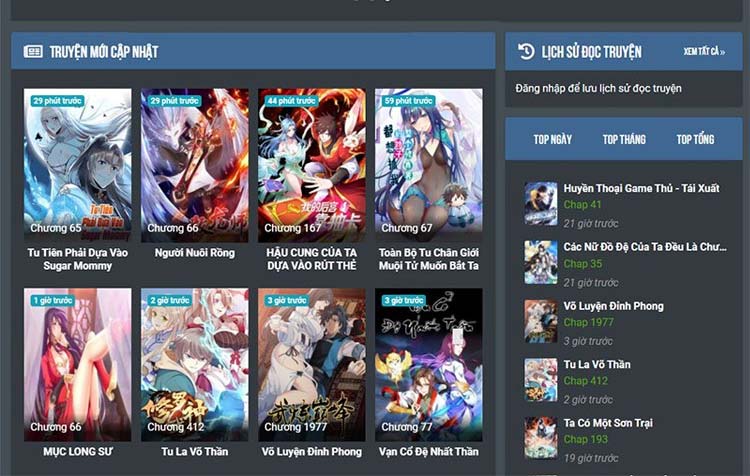Open small thumbnail of Võ Luyện Đỉnh Phong
750x476 pixels.
tap(541, 321)
